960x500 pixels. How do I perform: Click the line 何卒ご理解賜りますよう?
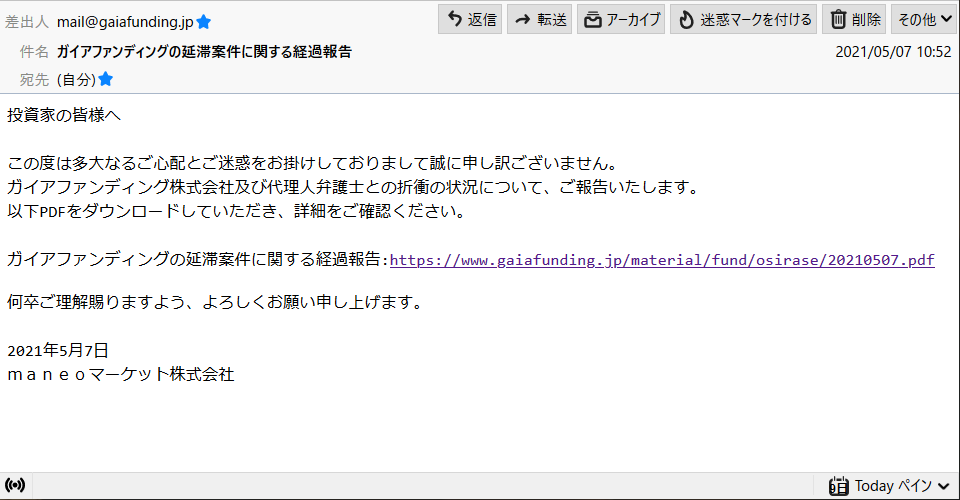214,302
